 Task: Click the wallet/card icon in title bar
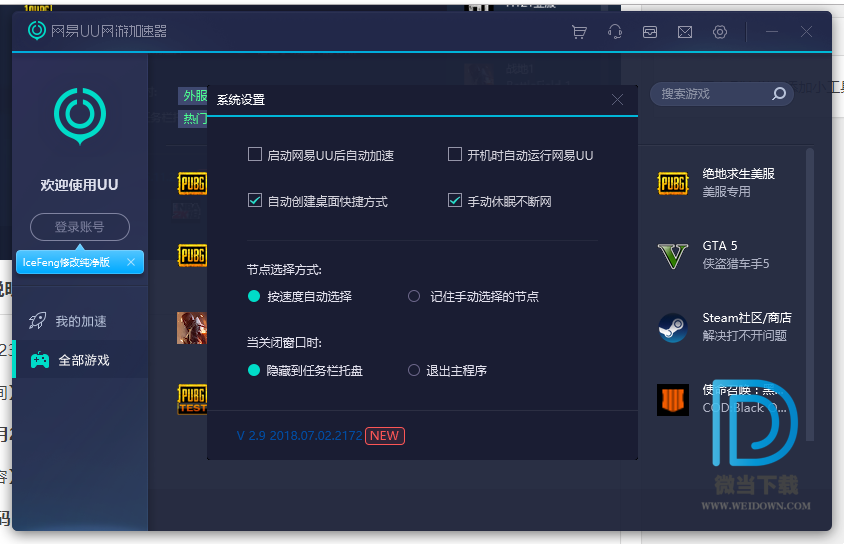click(x=650, y=32)
